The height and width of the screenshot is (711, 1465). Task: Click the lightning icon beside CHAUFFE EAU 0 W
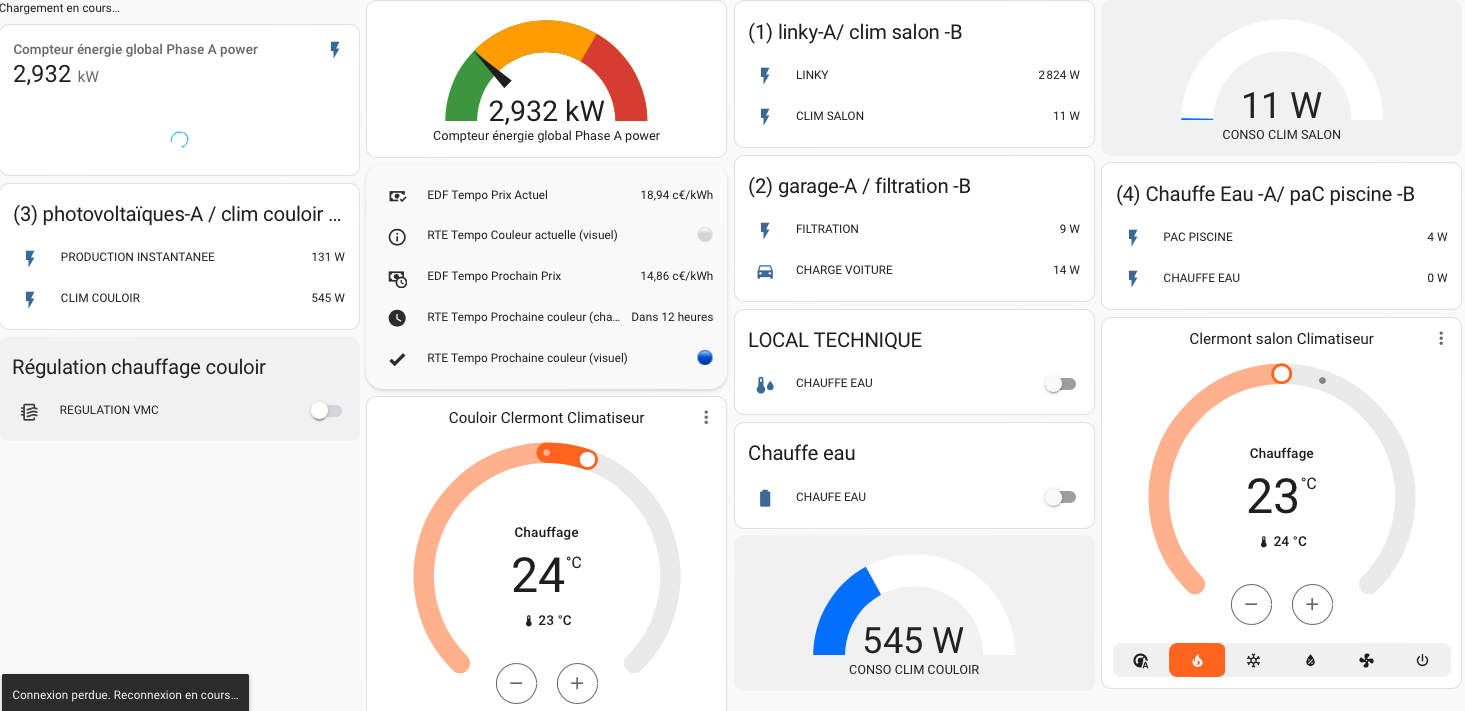click(x=1133, y=278)
